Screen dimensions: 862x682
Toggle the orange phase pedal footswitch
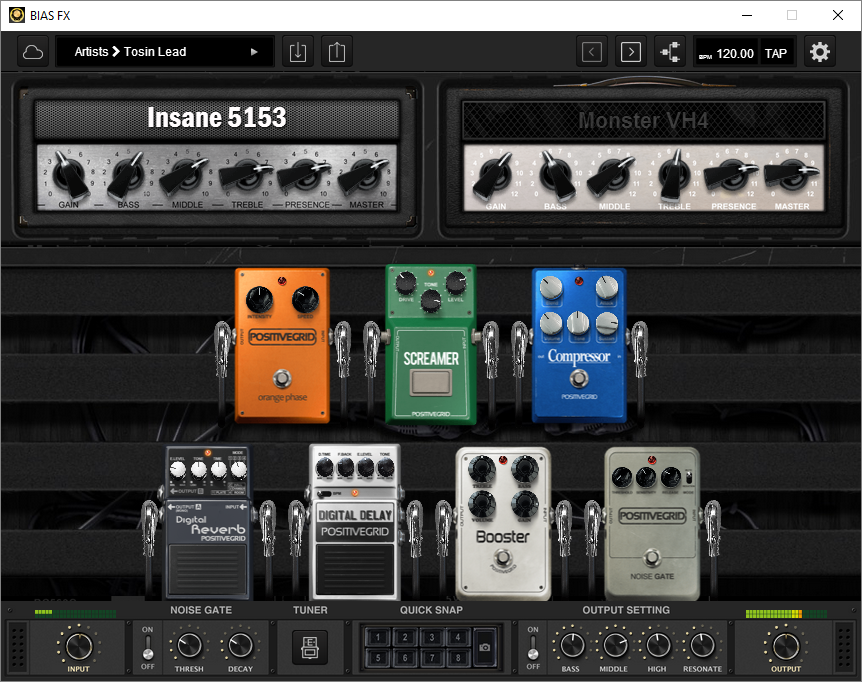[x=282, y=378]
